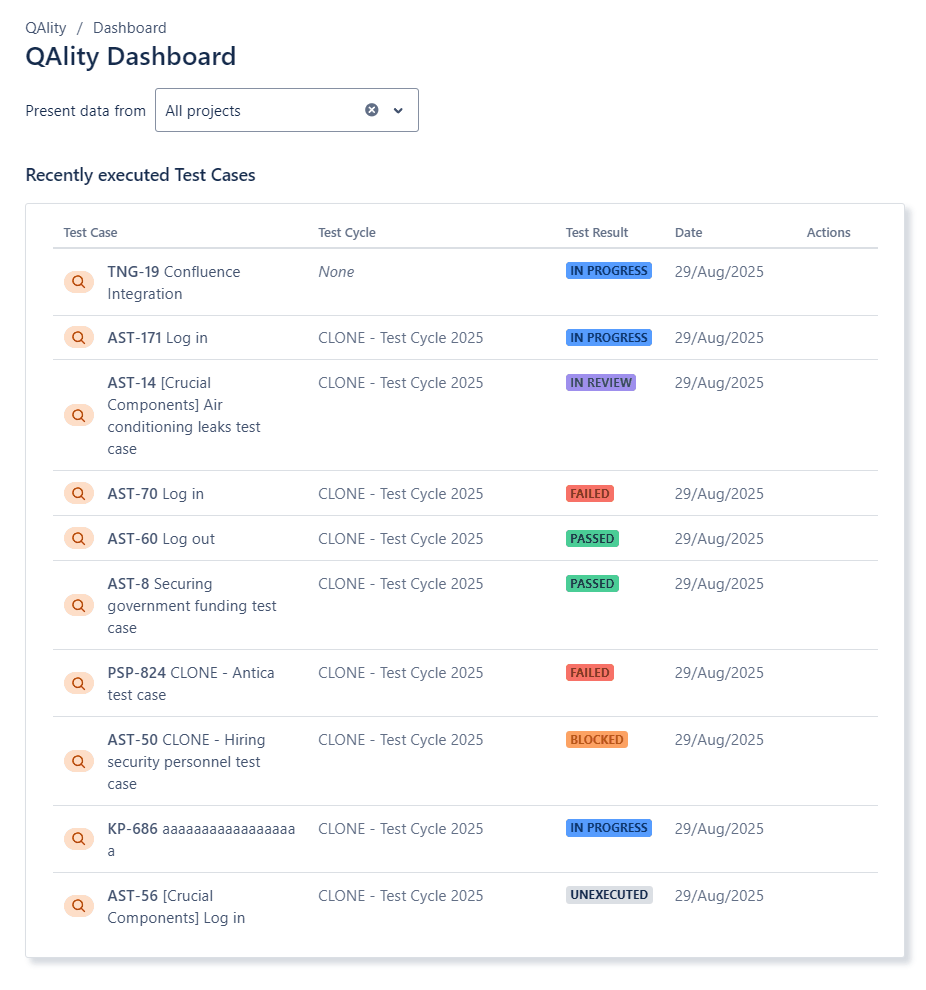Open Test Cycle 2025 link in KP-686 row
926x990 pixels.
click(400, 828)
